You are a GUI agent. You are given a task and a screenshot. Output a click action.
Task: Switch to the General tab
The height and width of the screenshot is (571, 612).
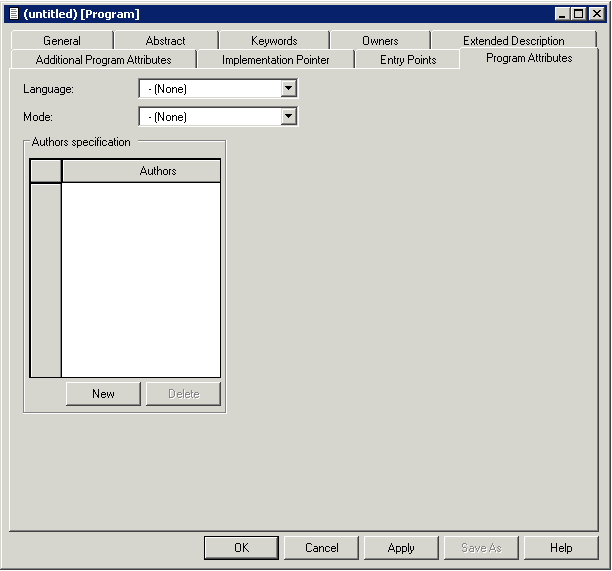[62, 41]
